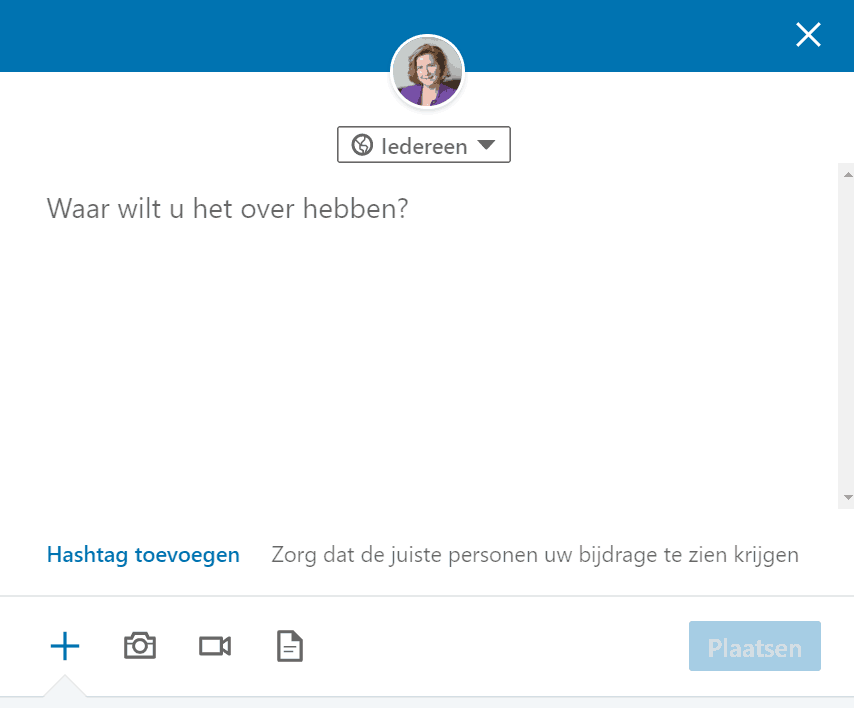Viewport: 854px width, 708px height.
Task: Click the Iedereen dropdown arrow
Action: [486, 145]
